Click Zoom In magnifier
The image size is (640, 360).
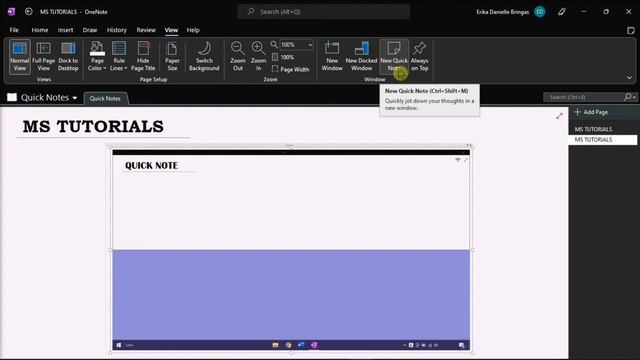coord(258,56)
